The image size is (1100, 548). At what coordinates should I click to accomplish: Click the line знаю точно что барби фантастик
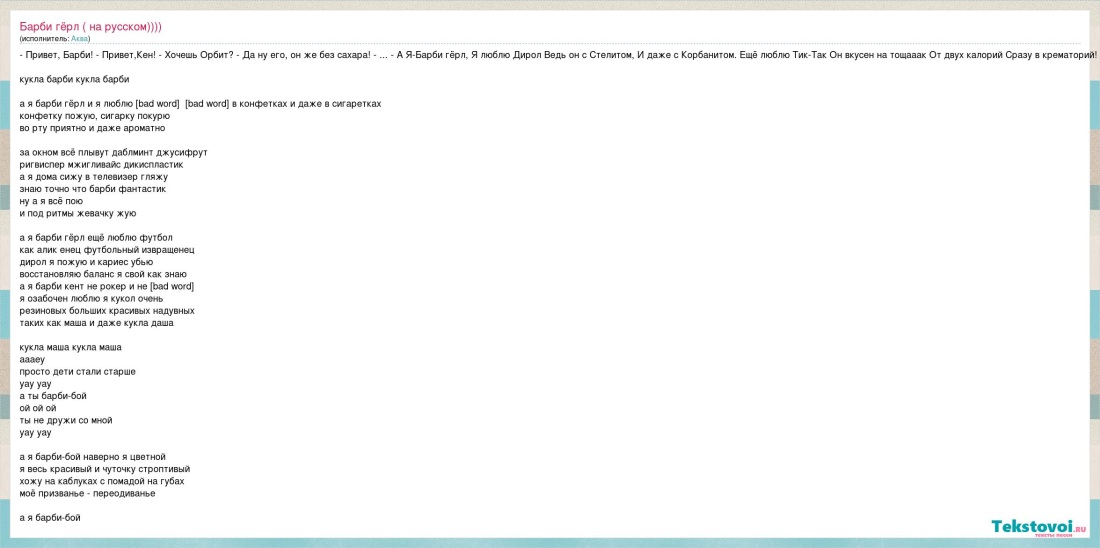click(x=92, y=188)
